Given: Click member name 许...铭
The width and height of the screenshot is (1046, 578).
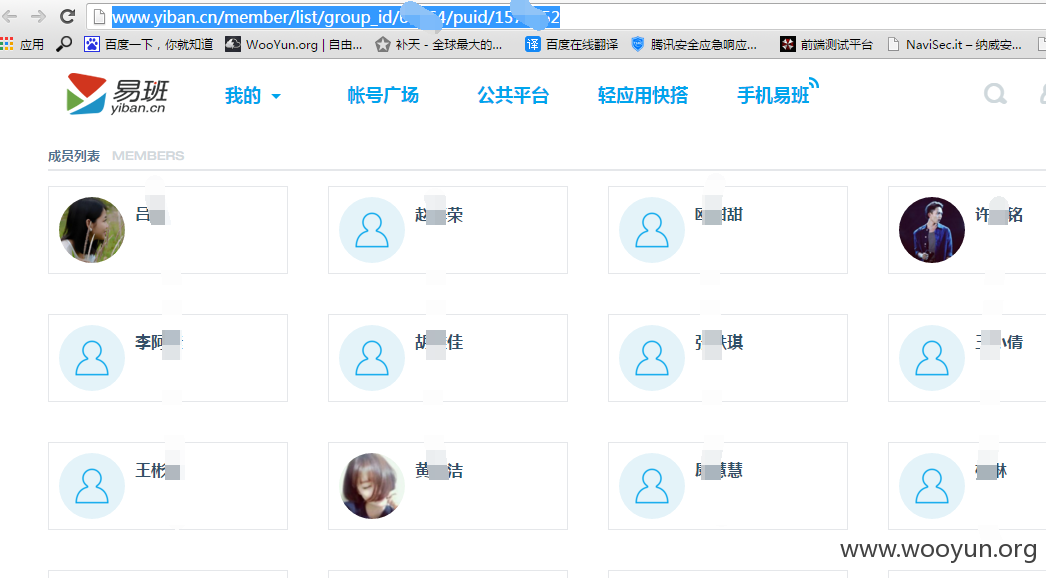Looking at the screenshot, I should coord(999,215).
